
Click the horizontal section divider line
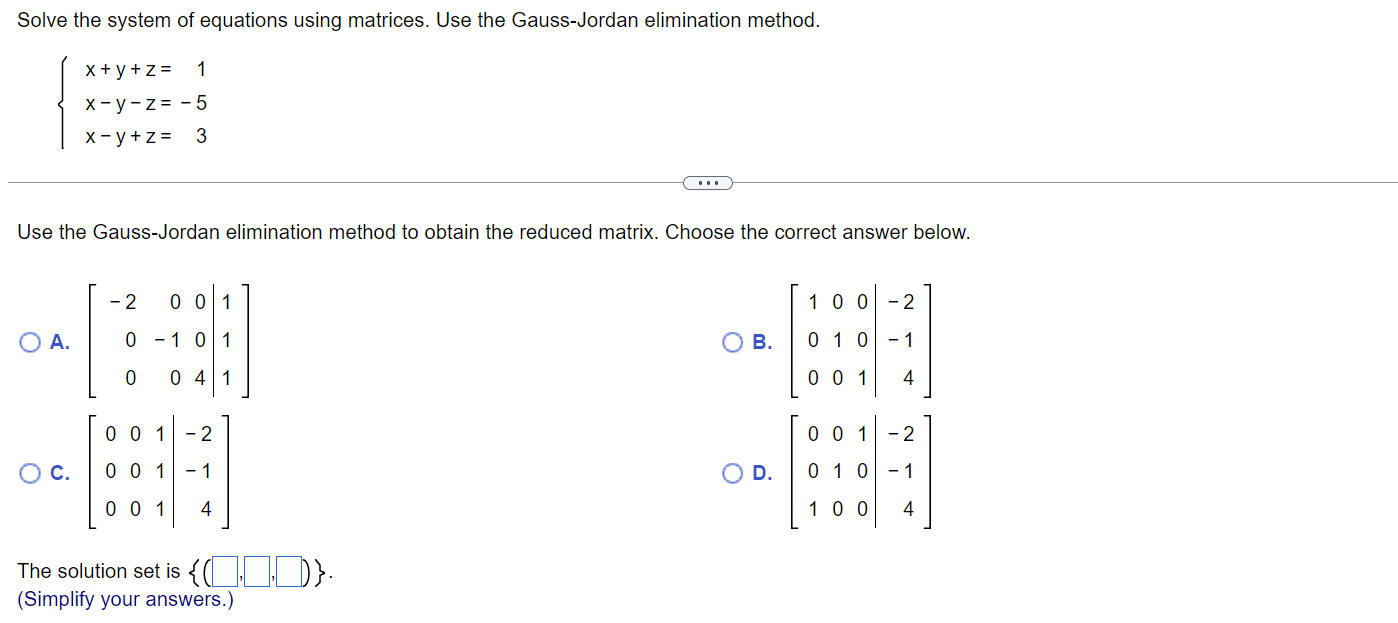(x=350, y=182)
